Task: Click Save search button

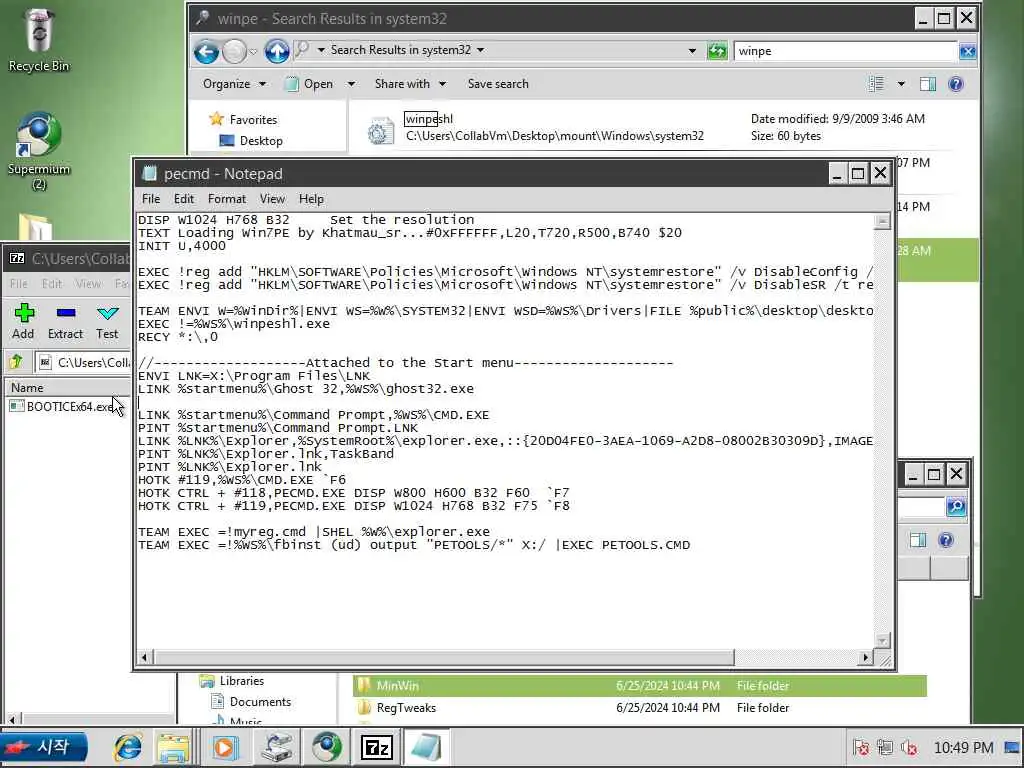Action: pos(498,84)
